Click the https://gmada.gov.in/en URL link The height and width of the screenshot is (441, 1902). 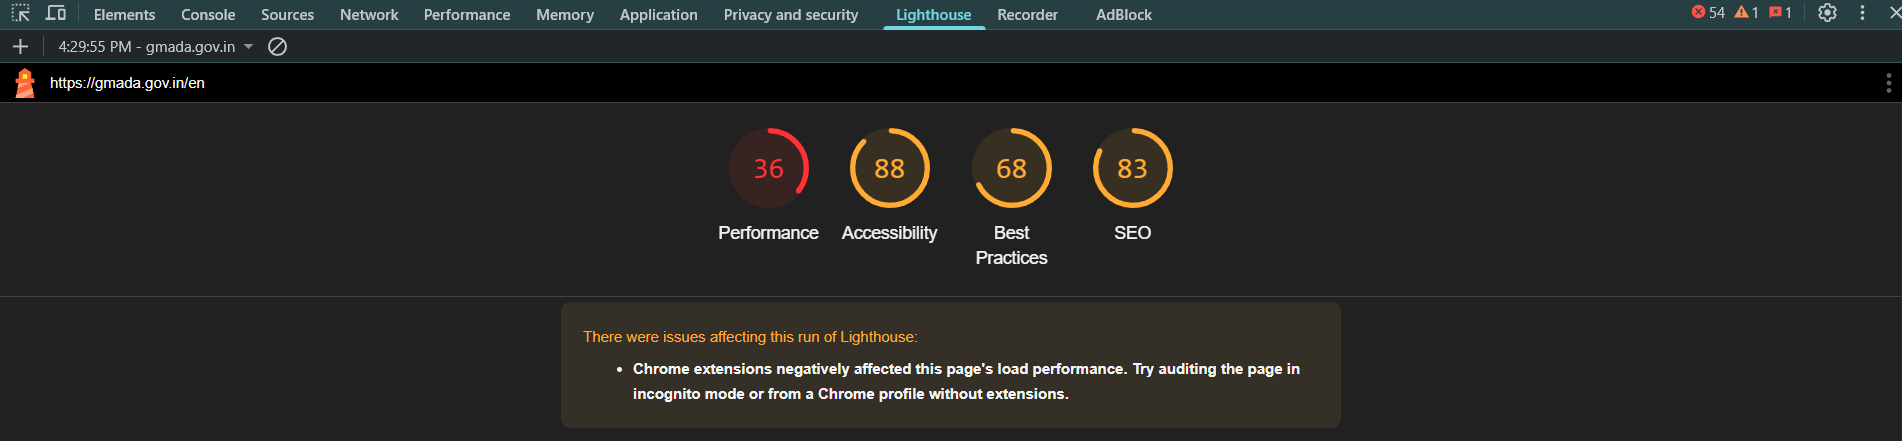pyautogui.click(x=127, y=83)
